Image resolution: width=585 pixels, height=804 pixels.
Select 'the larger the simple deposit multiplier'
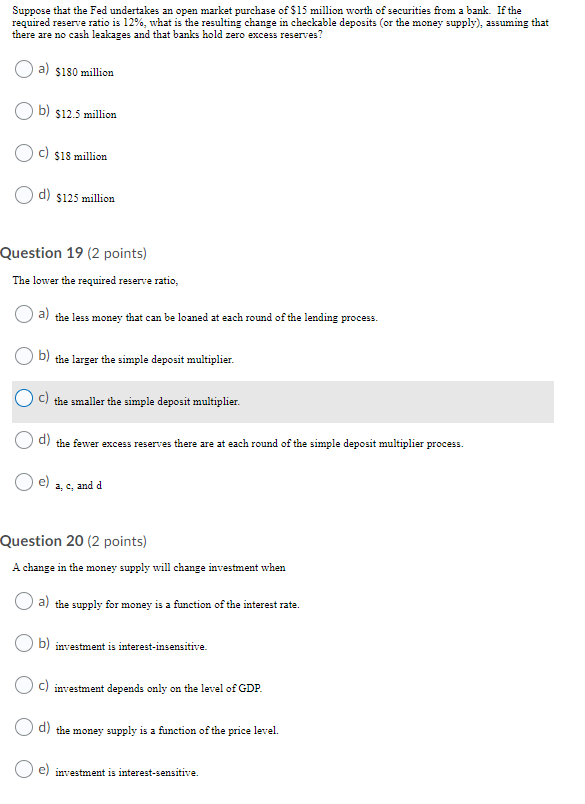click(x=24, y=356)
